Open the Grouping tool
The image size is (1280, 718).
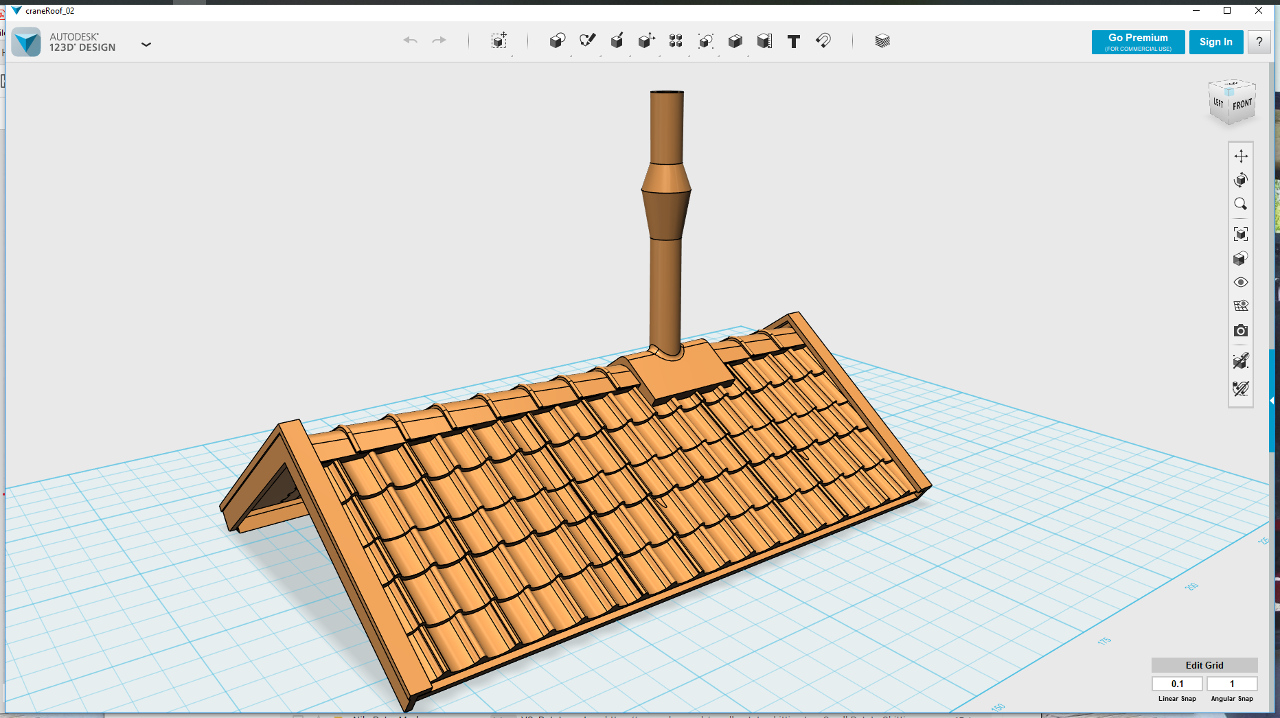click(705, 41)
